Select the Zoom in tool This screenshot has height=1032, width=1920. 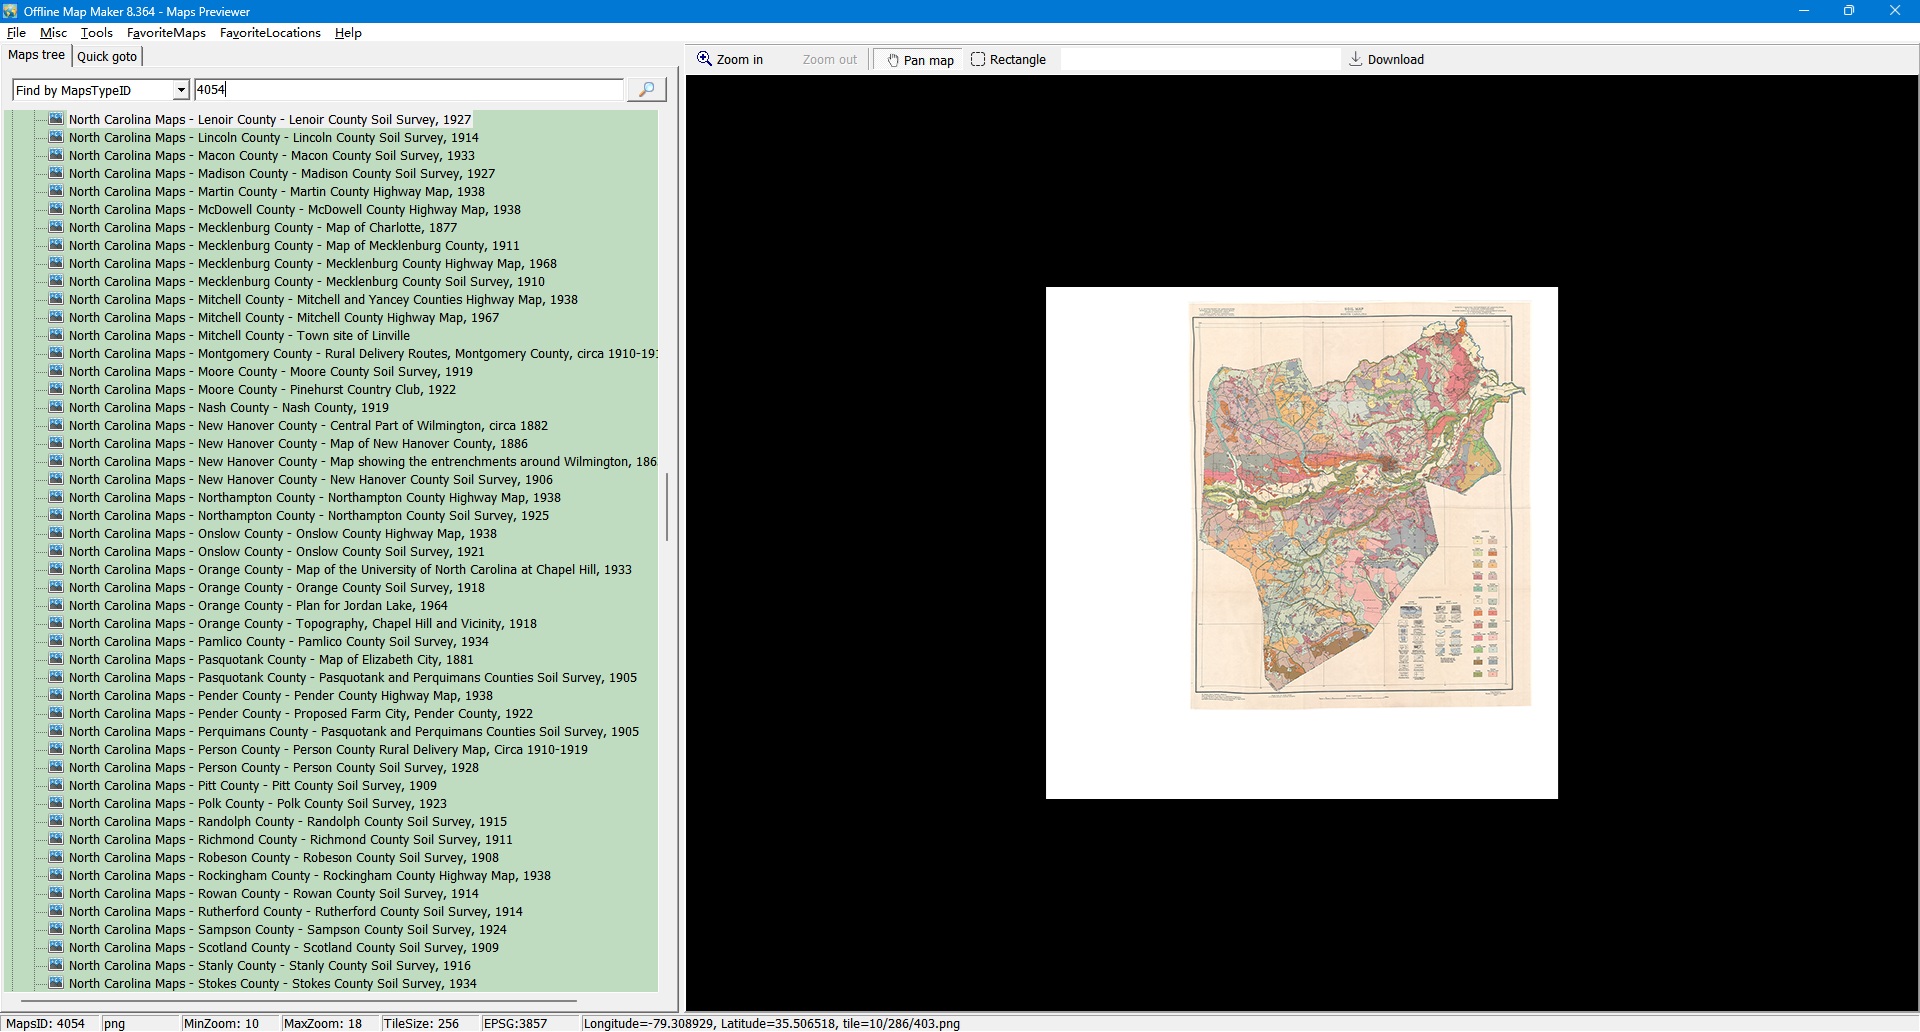click(730, 60)
